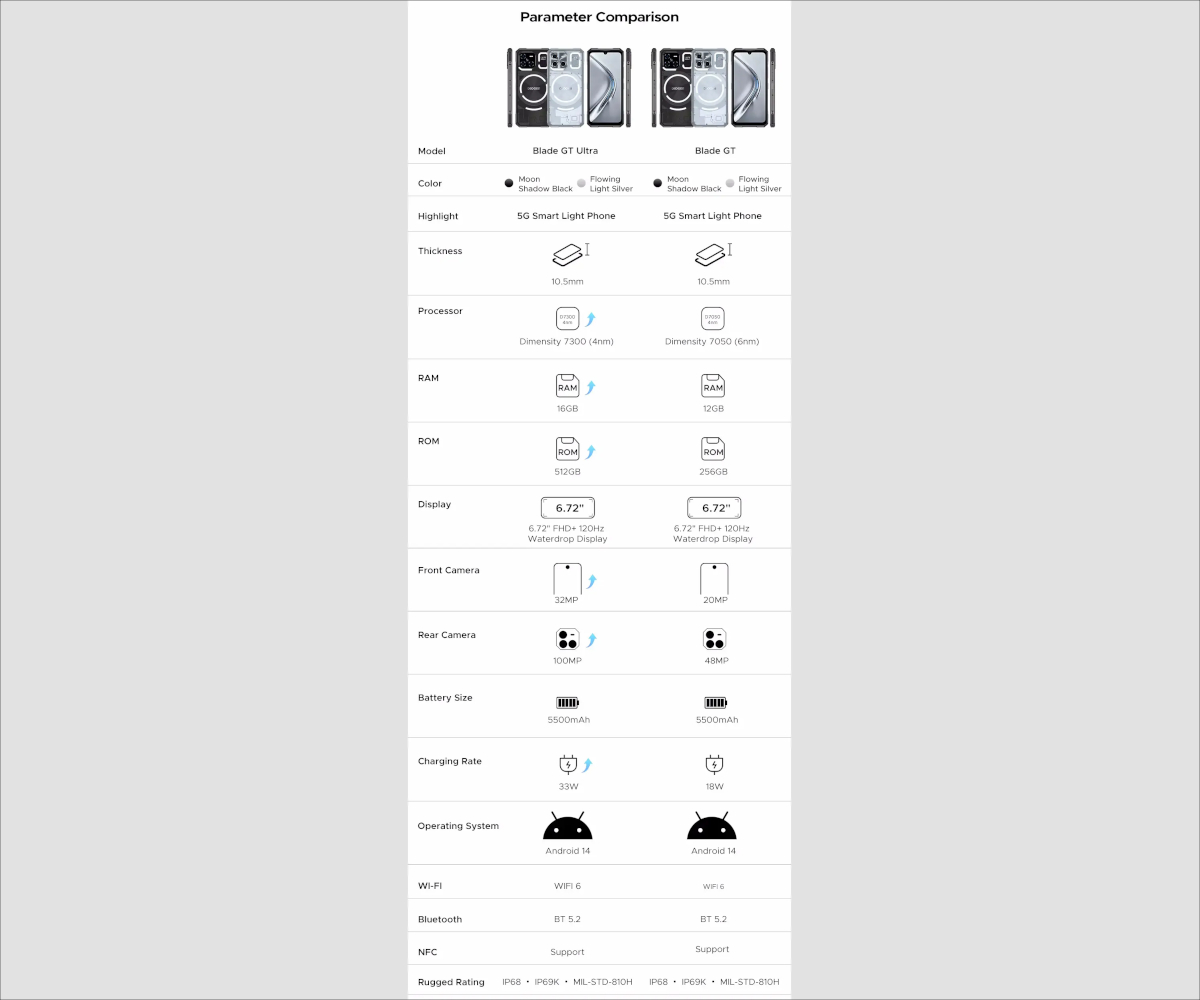Select Flowing Light Silver for Blade GT
The image size is (1200, 1000).
730,184
